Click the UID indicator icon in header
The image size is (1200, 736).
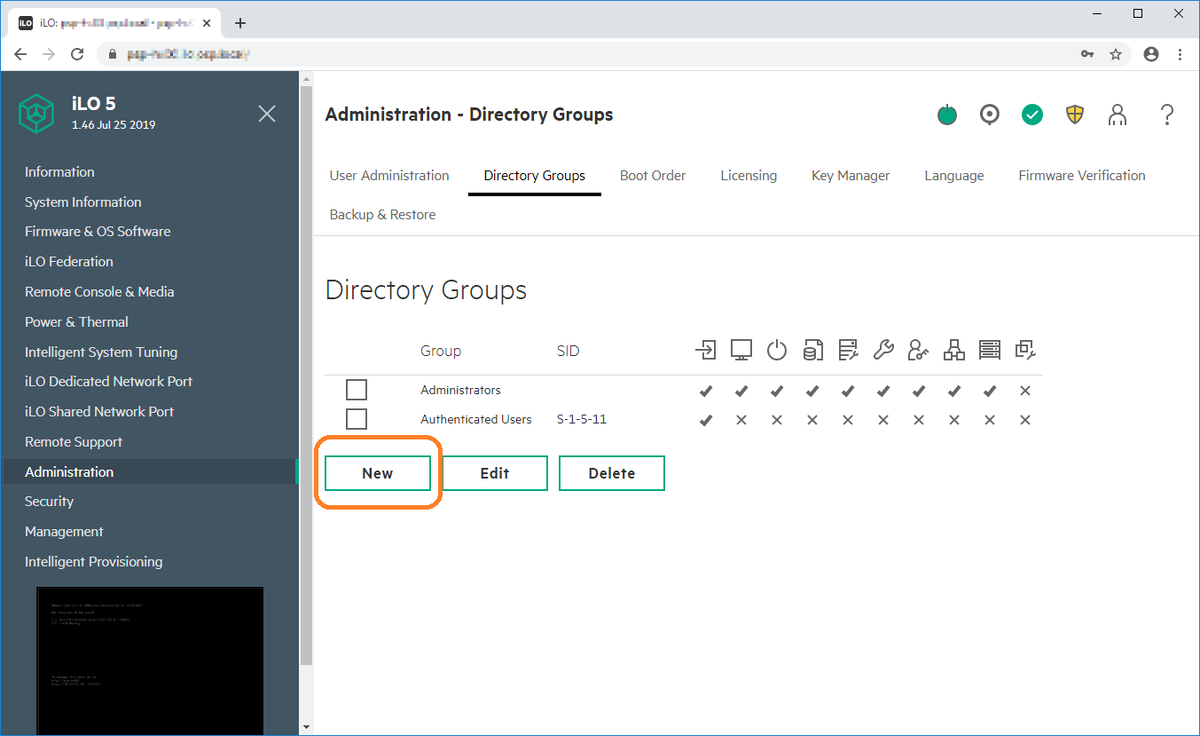pyautogui.click(x=990, y=115)
